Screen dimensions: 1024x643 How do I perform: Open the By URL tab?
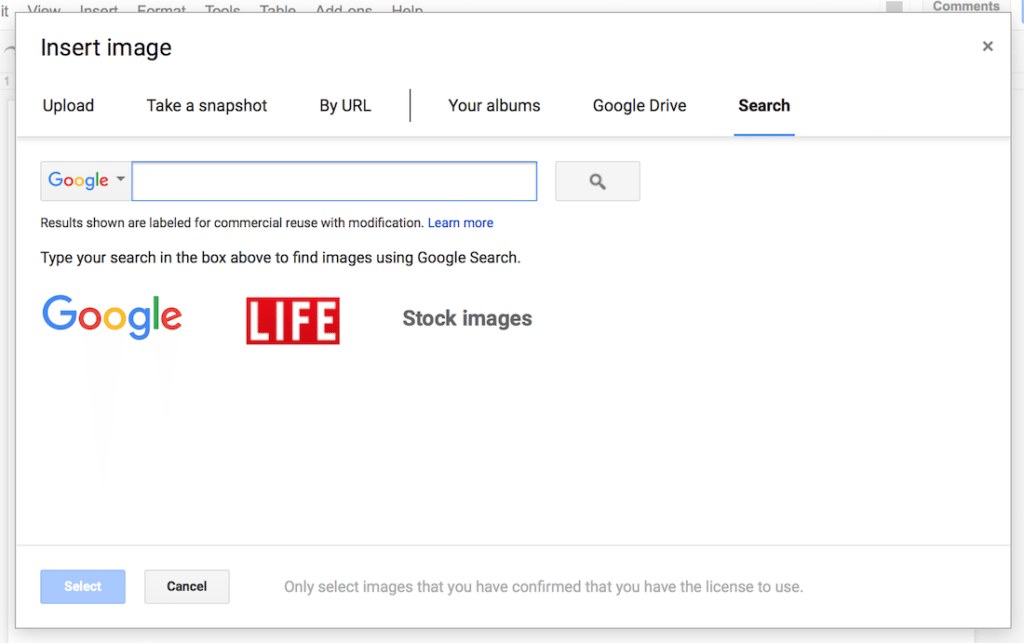pyautogui.click(x=345, y=105)
